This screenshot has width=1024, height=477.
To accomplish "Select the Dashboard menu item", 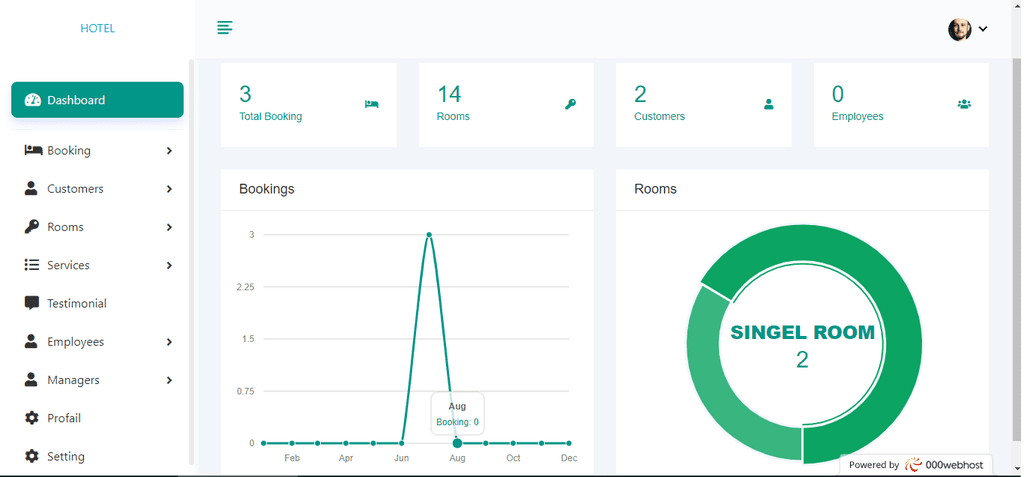I will click(97, 100).
